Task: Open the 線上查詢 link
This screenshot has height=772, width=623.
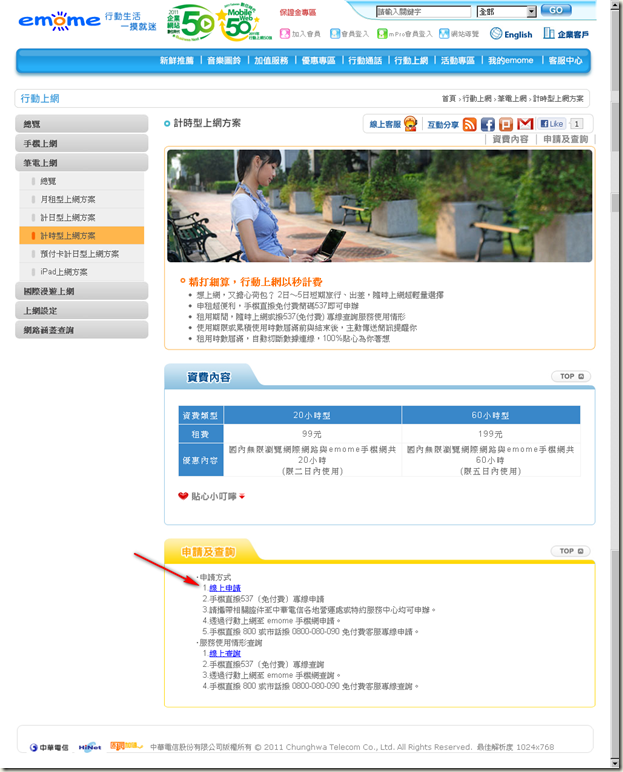Action: pos(225,653)
